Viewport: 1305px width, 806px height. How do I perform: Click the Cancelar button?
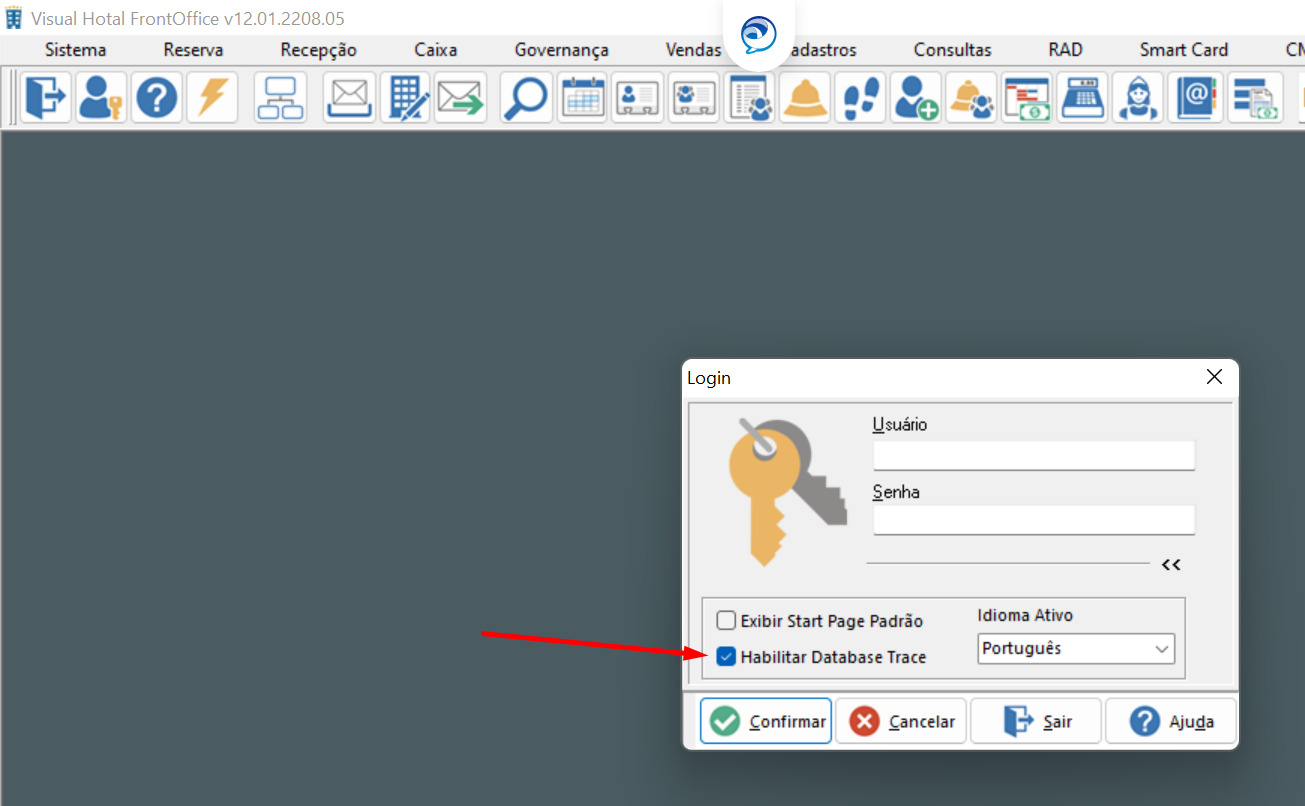coord(901,721)
